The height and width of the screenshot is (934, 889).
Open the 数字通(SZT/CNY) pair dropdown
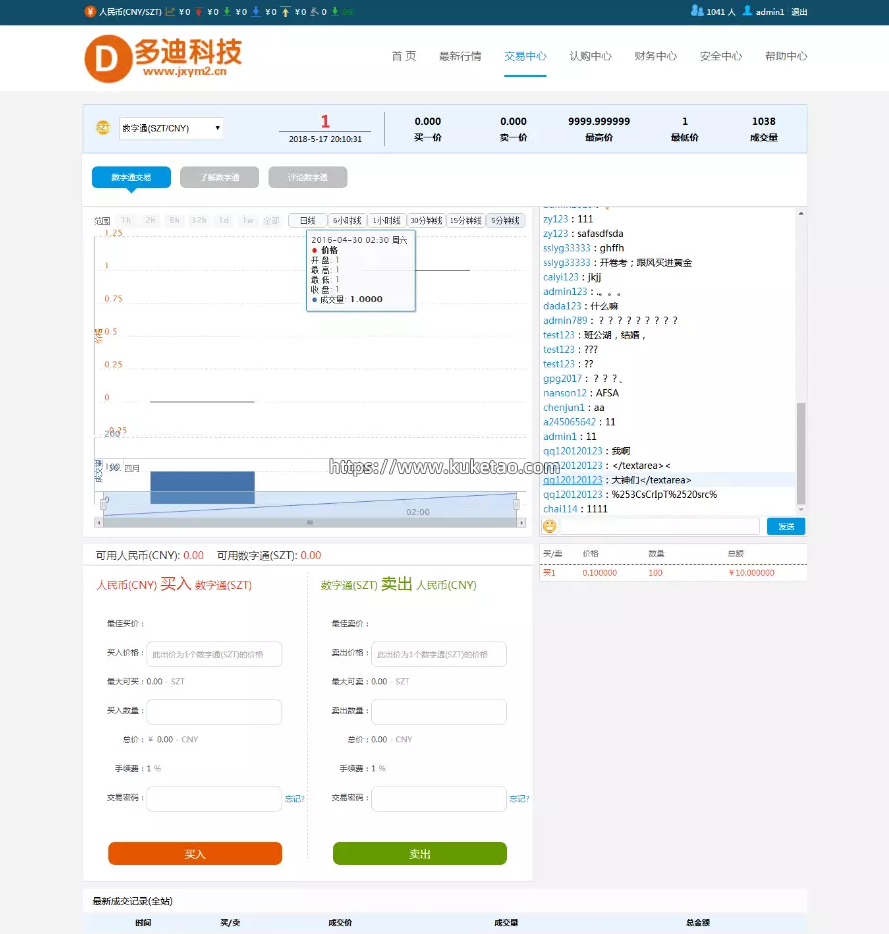[171, 128]
